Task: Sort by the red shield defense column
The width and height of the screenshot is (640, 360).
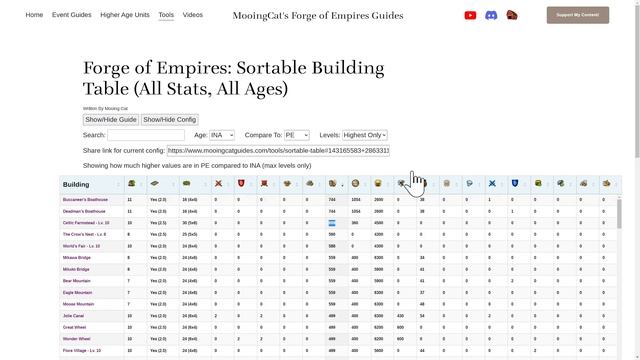Action: (x=241, y=184)
